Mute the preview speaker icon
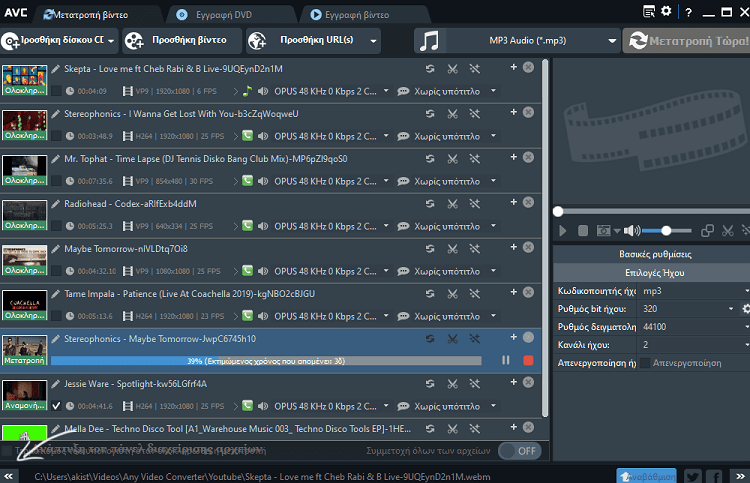 pos(631,231)
